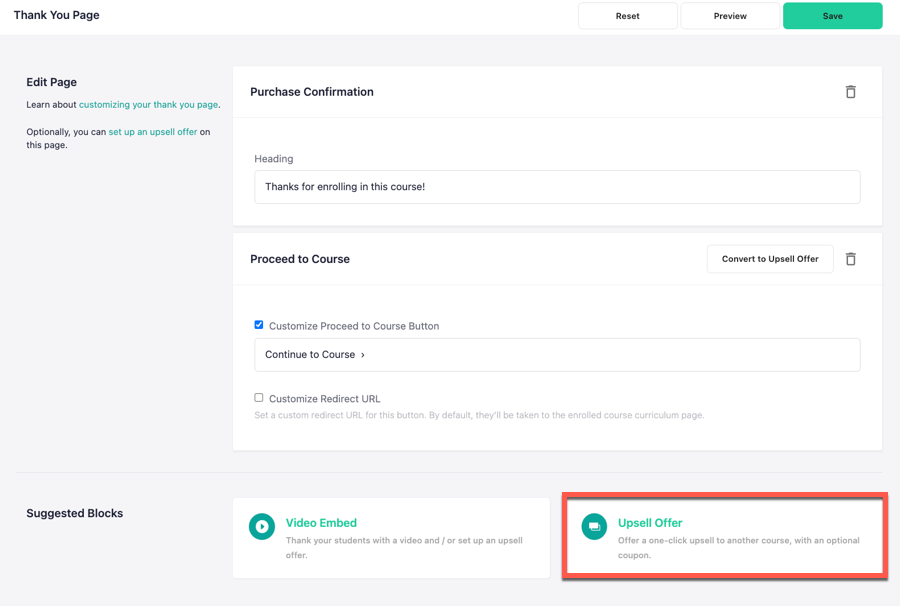This screenshot has width=900, height=606.
Task: Delete the Purchase Confirmation block via trash icon
Action: pos(851,92)
